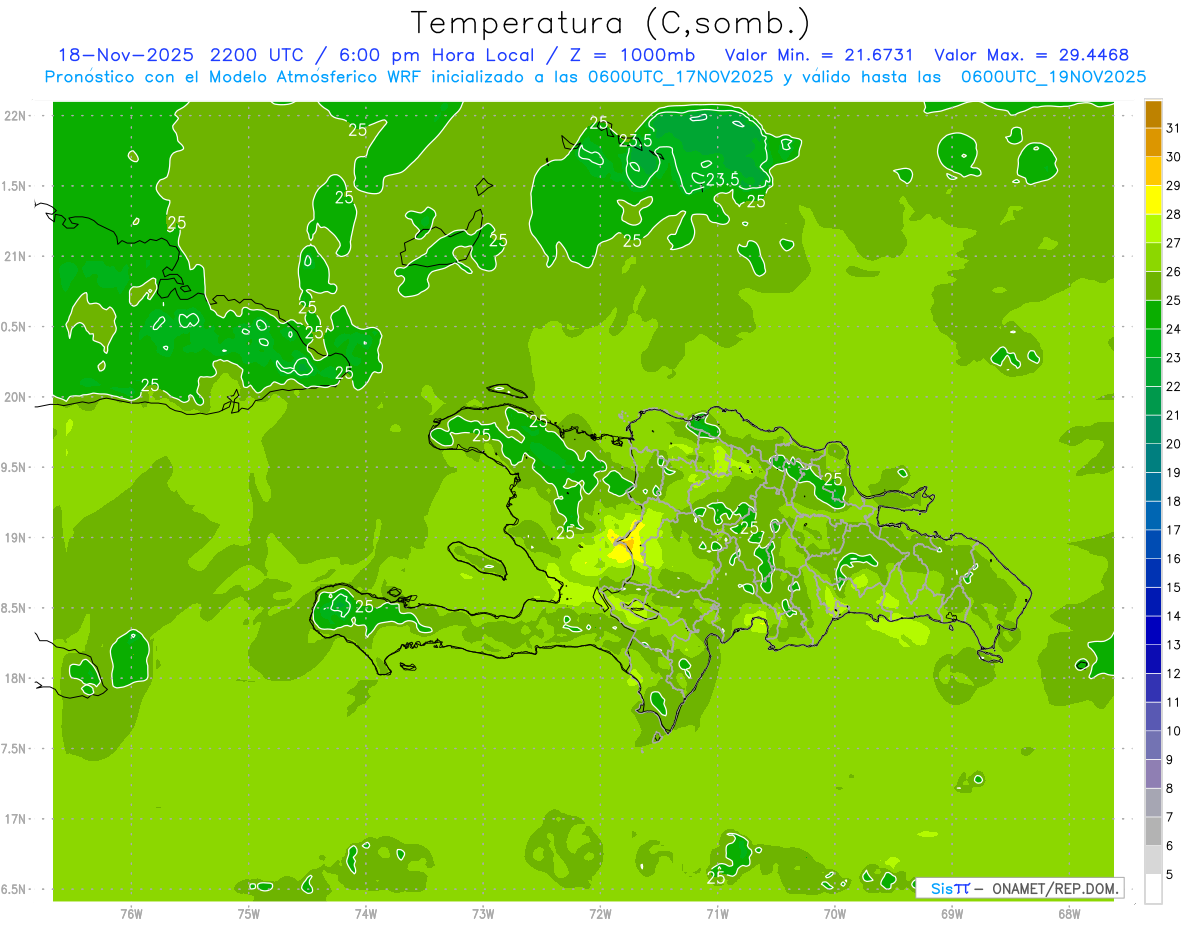Click the '18N' latitude label
The height and width of the screenshot is (927, 1200).
(x=18, y=678)
